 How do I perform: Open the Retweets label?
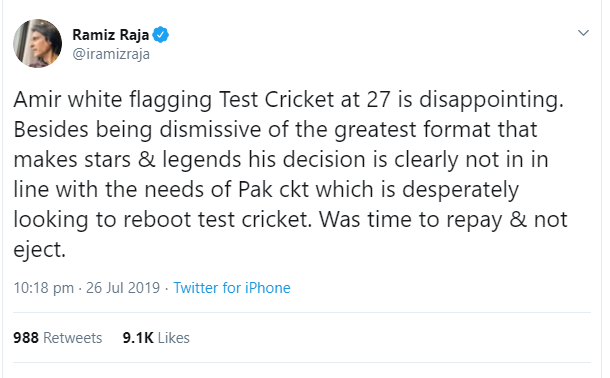(72, 338)
